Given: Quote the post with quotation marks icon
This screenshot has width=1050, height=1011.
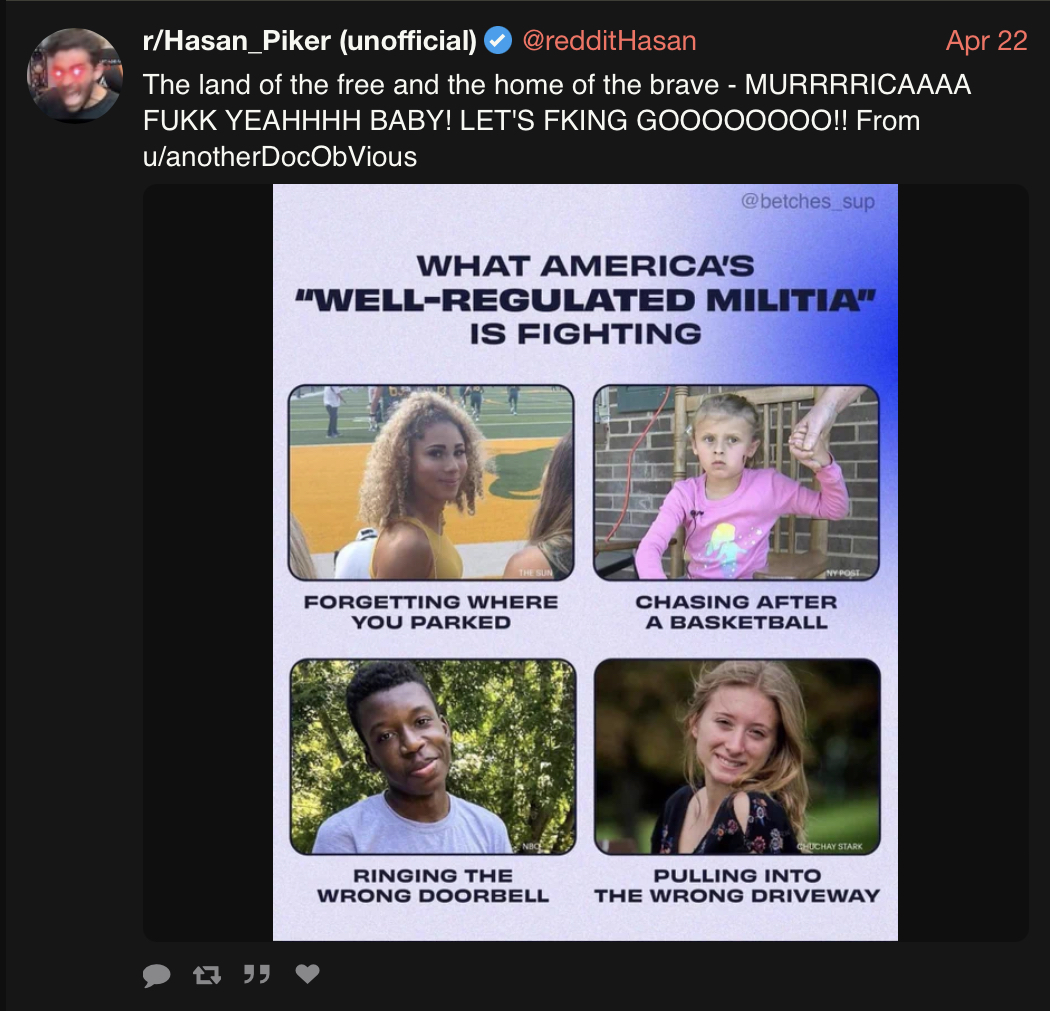Looking at the screenshot, I should pyautogui.click(x=256, y=974).
